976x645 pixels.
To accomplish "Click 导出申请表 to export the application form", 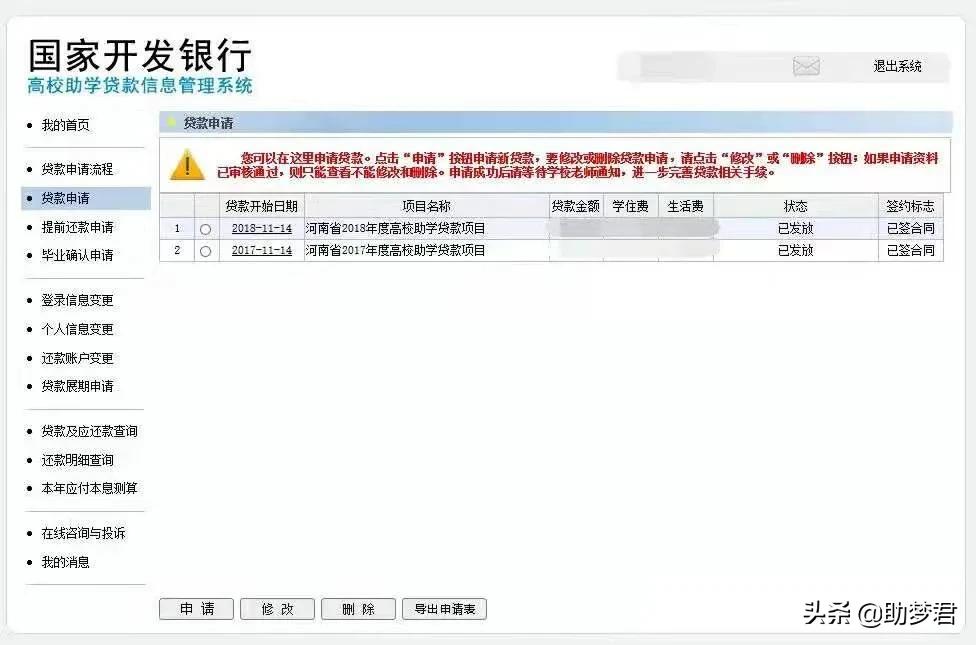I will pyautogui.click(x=443, y=608).
